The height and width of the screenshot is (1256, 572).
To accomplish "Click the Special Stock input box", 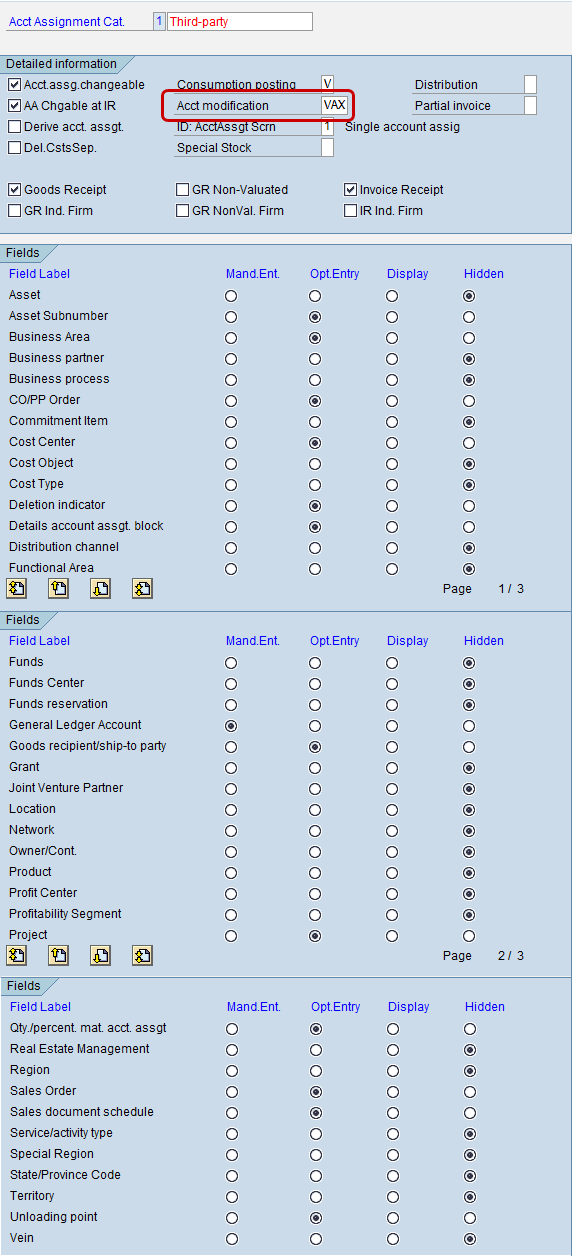I will 327,148.
